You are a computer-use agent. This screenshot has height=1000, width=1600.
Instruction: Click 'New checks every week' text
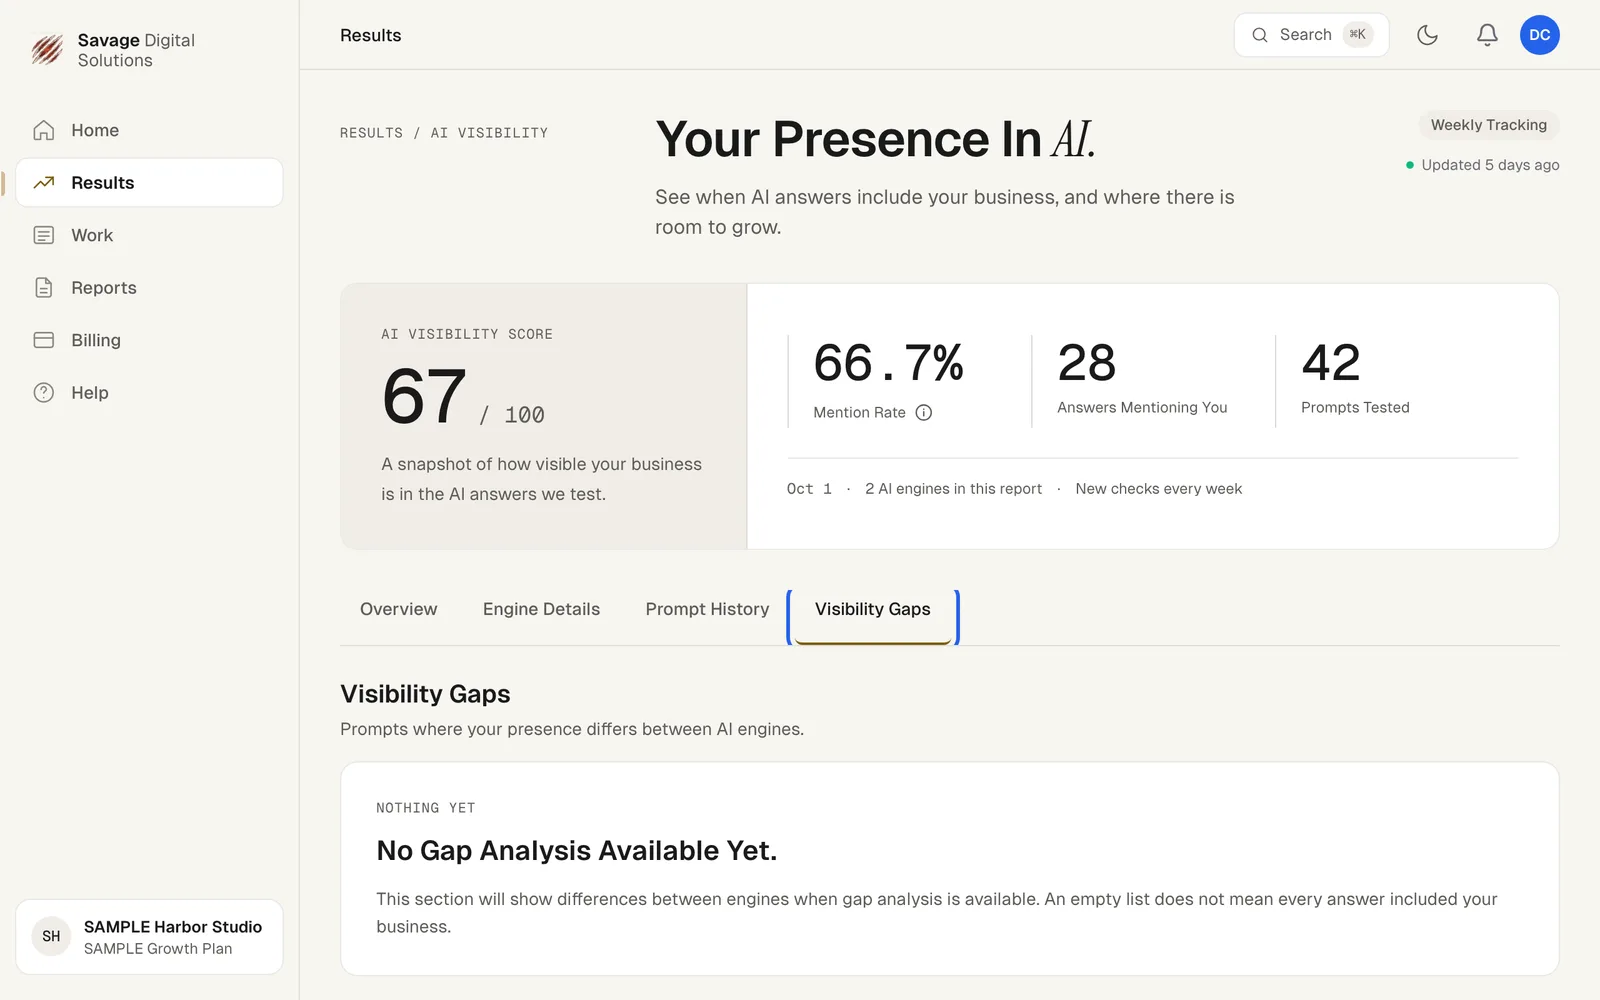pyautogui.click(x=1159, y=489)
